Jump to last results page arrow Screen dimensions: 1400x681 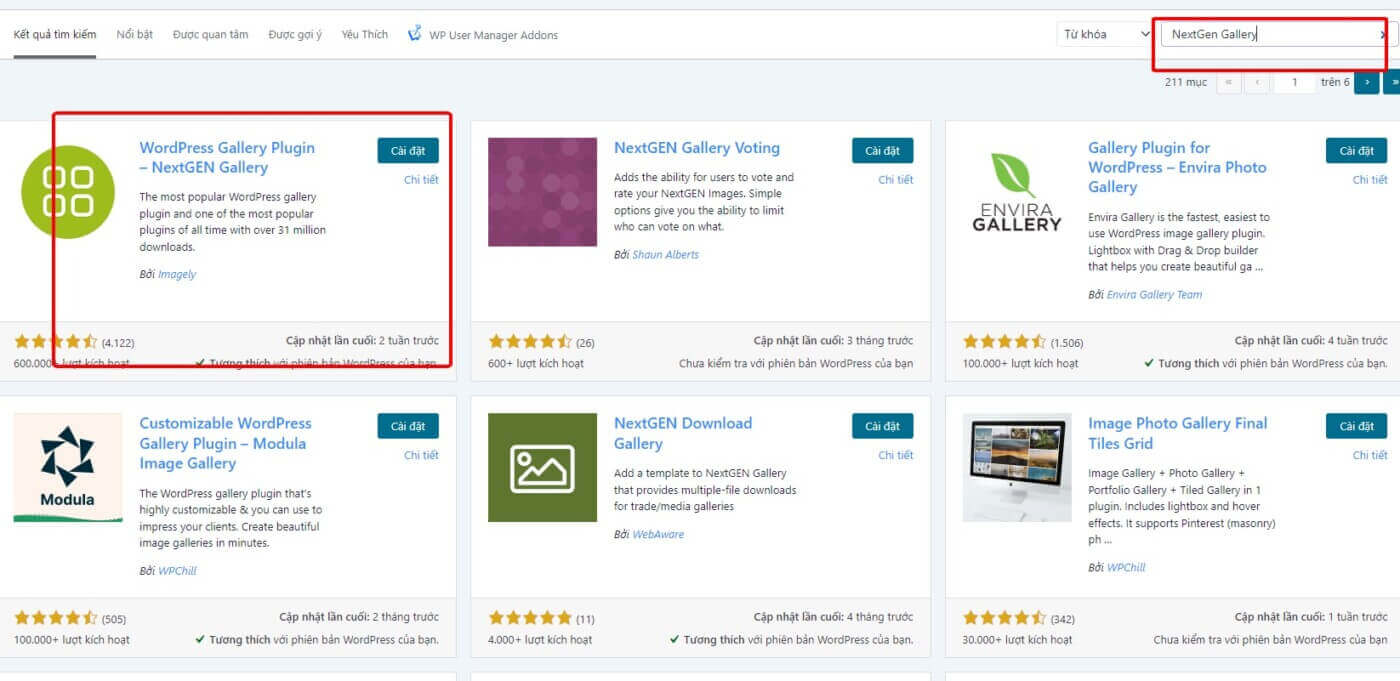point(1393,82)
